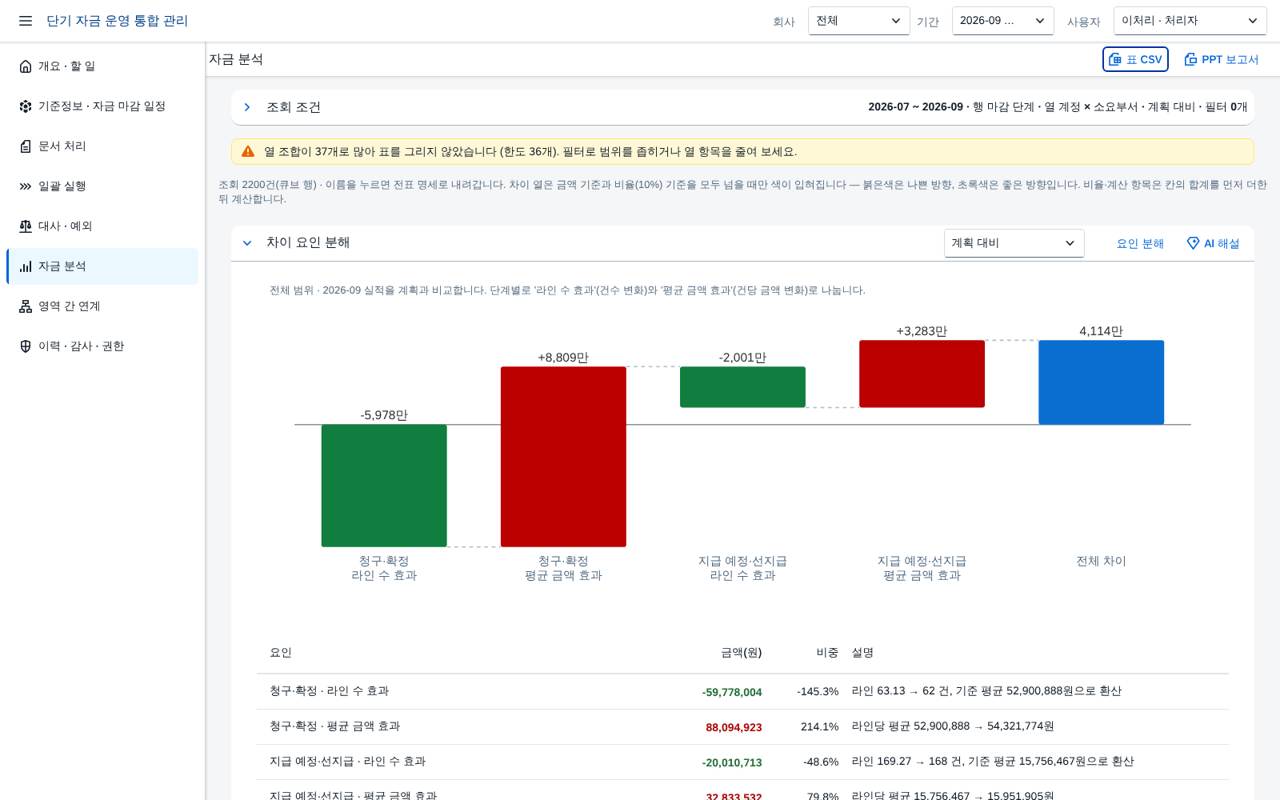Viewport: 1280px width, 800px height.
Task: Click the 요인 분해 button
Action: (1140, 243)
